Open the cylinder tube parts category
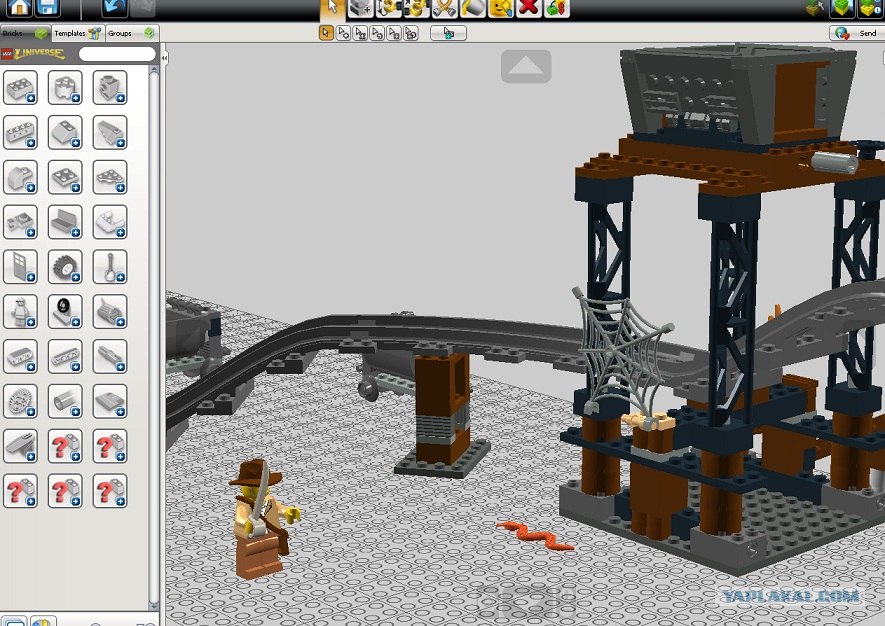Image resolution: width=885 pixels, height=626 pixels. (65, 401)
